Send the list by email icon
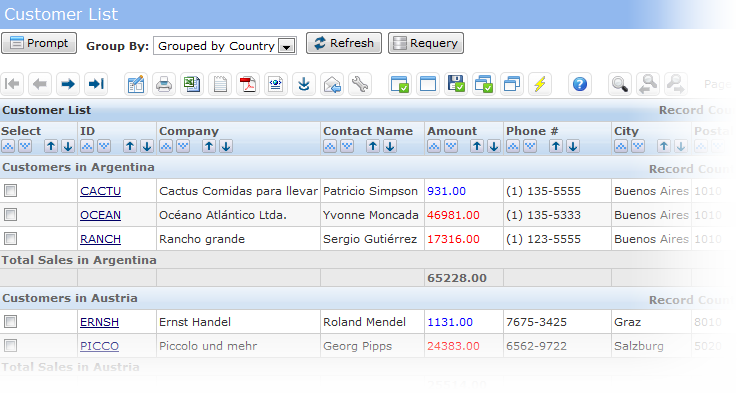The height and width of the screenshot is (395, 737). (x=332, y=84)
